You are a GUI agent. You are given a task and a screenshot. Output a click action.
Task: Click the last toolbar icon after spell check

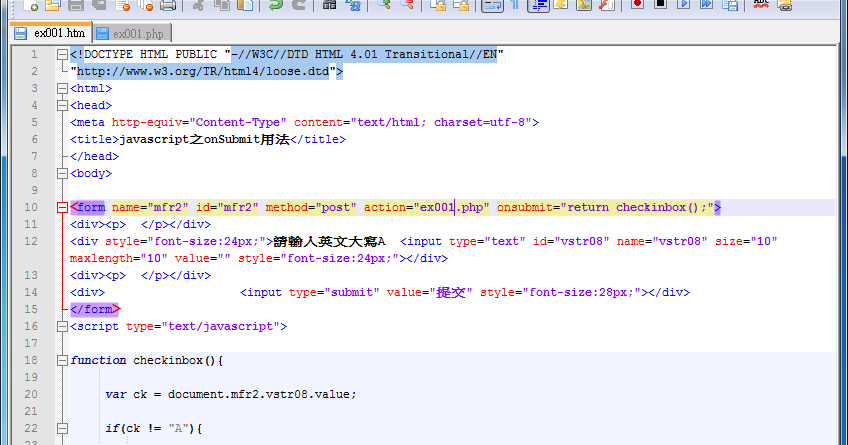[x=784, y=5]
